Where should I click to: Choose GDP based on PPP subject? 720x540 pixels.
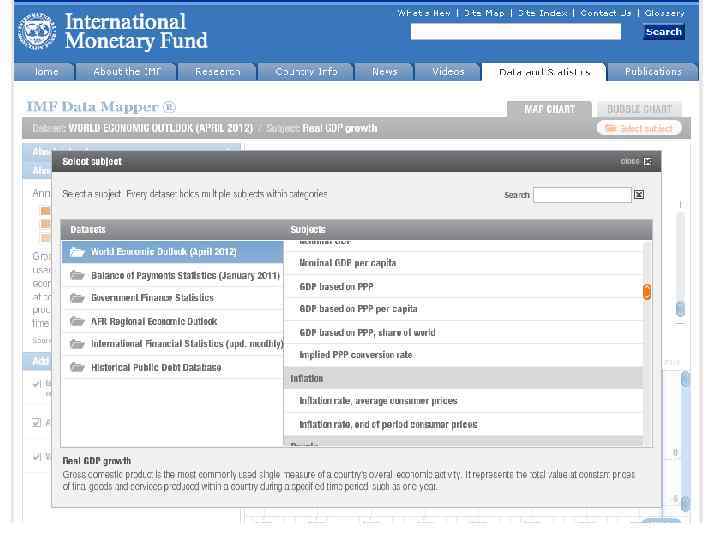(x=463, y=287)
